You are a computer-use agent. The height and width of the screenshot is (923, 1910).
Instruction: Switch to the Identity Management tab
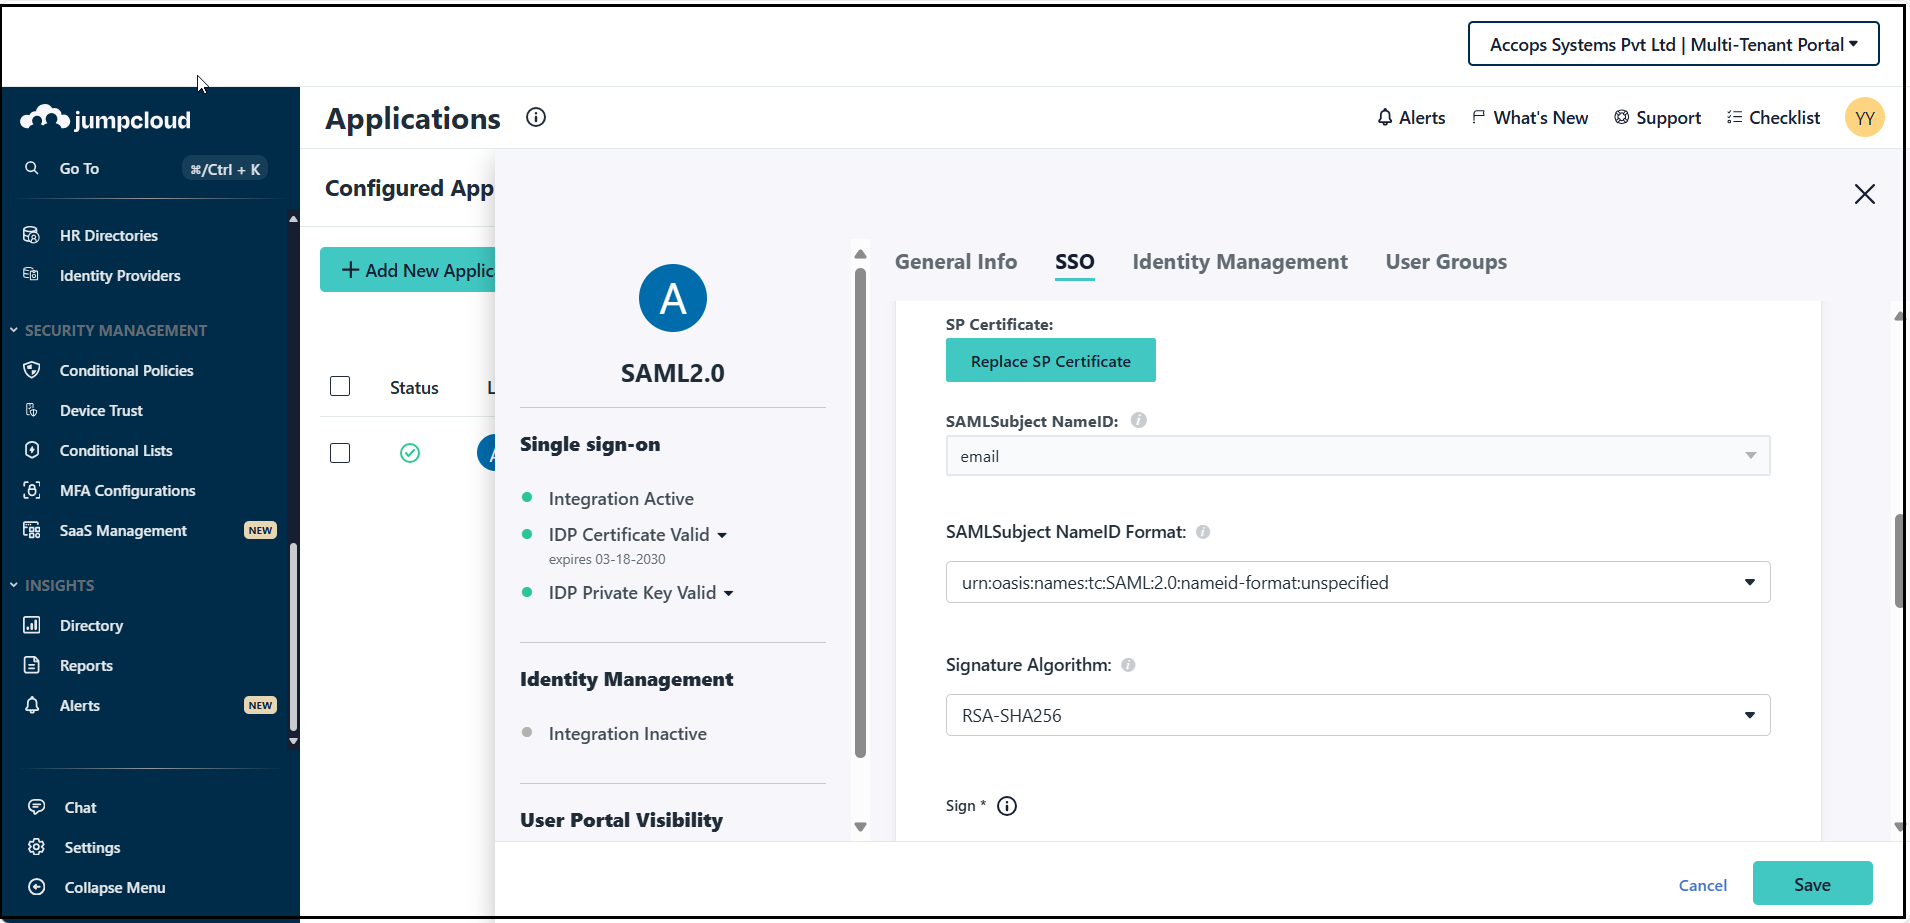pyautogui.click(x=1239, y=262)
